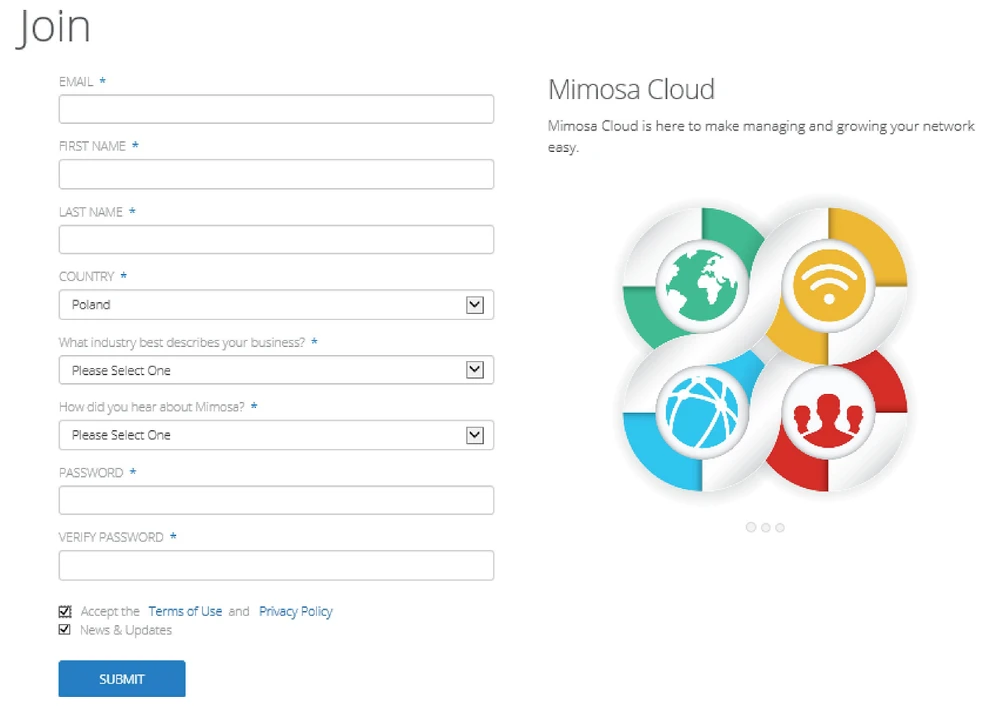The height and width of the screenshot is (724, 1000).
Task: Open the Country dropdown showing Poland
Action: tap(276, 305)
